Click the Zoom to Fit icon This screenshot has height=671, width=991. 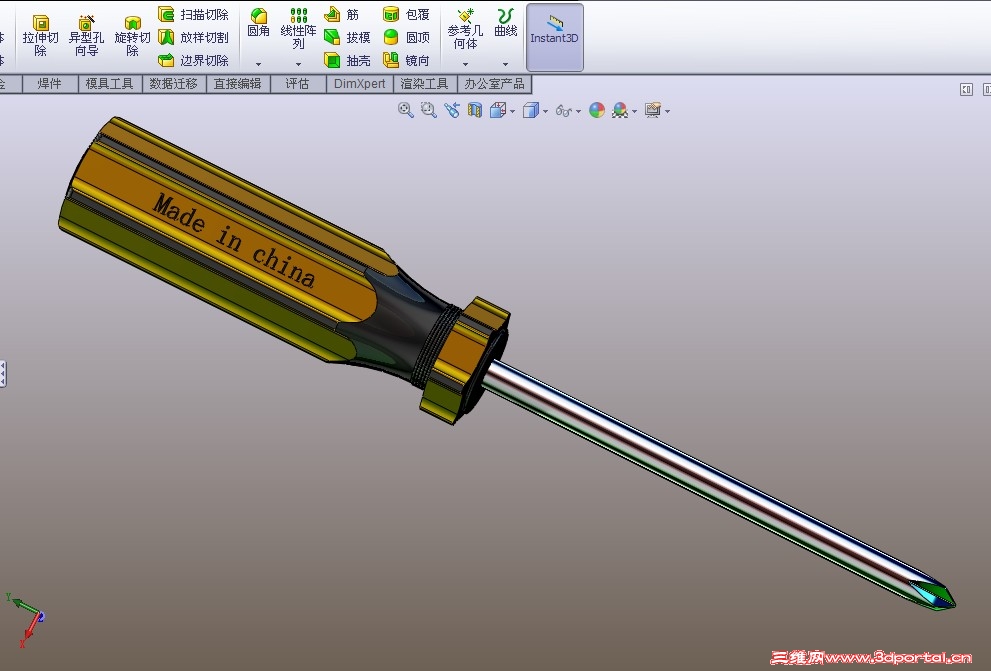pyautogui.click(x=406, y=111)
